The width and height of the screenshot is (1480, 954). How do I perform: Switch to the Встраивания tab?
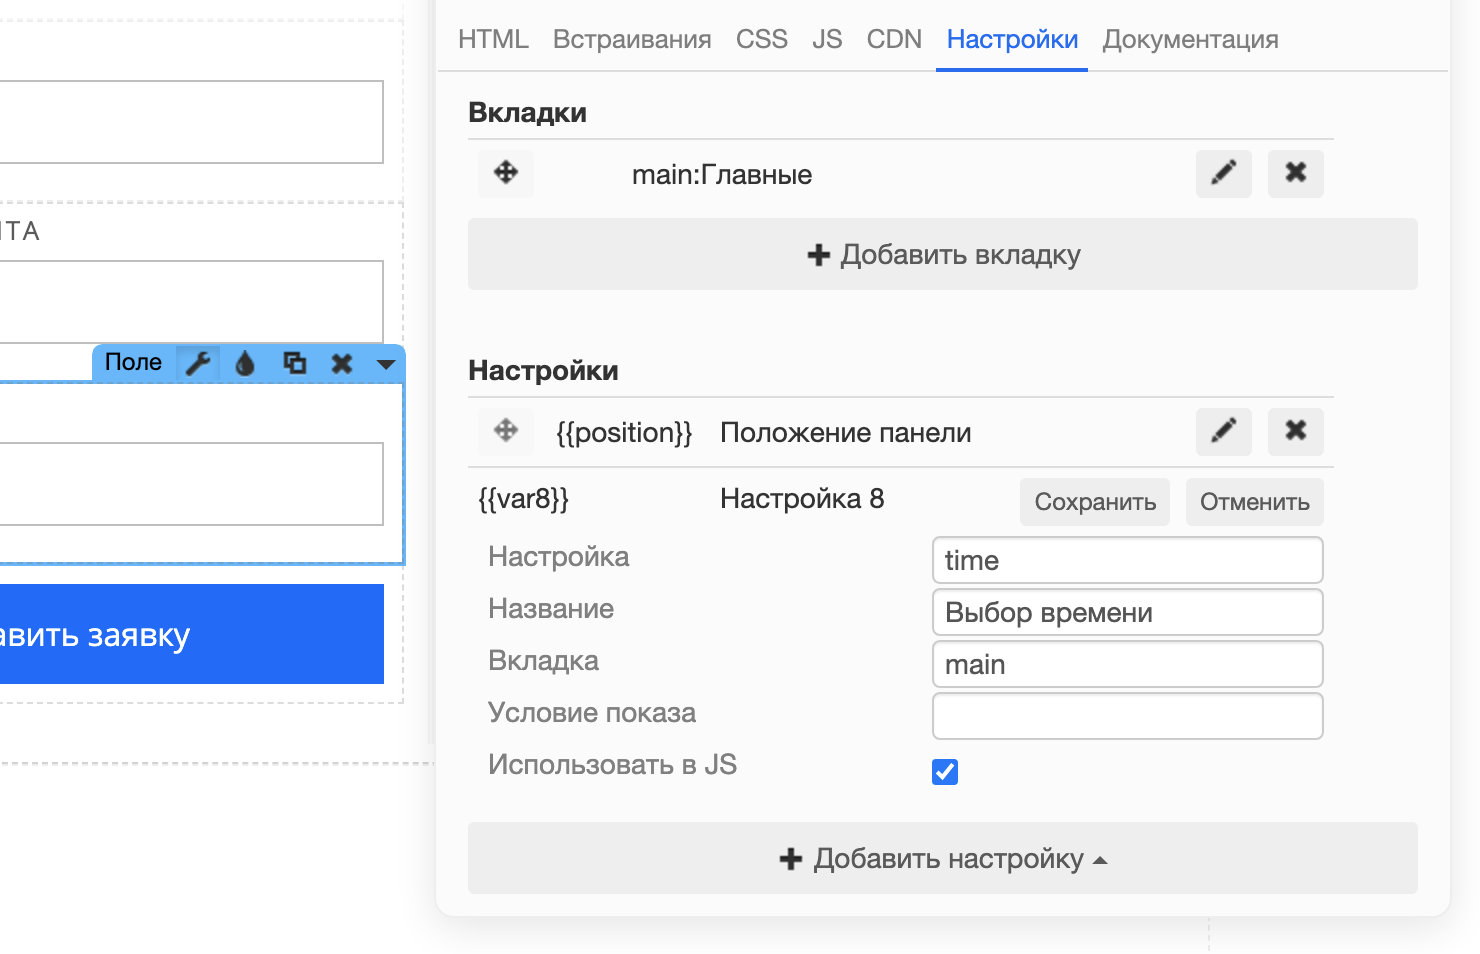tap(632, 39)
